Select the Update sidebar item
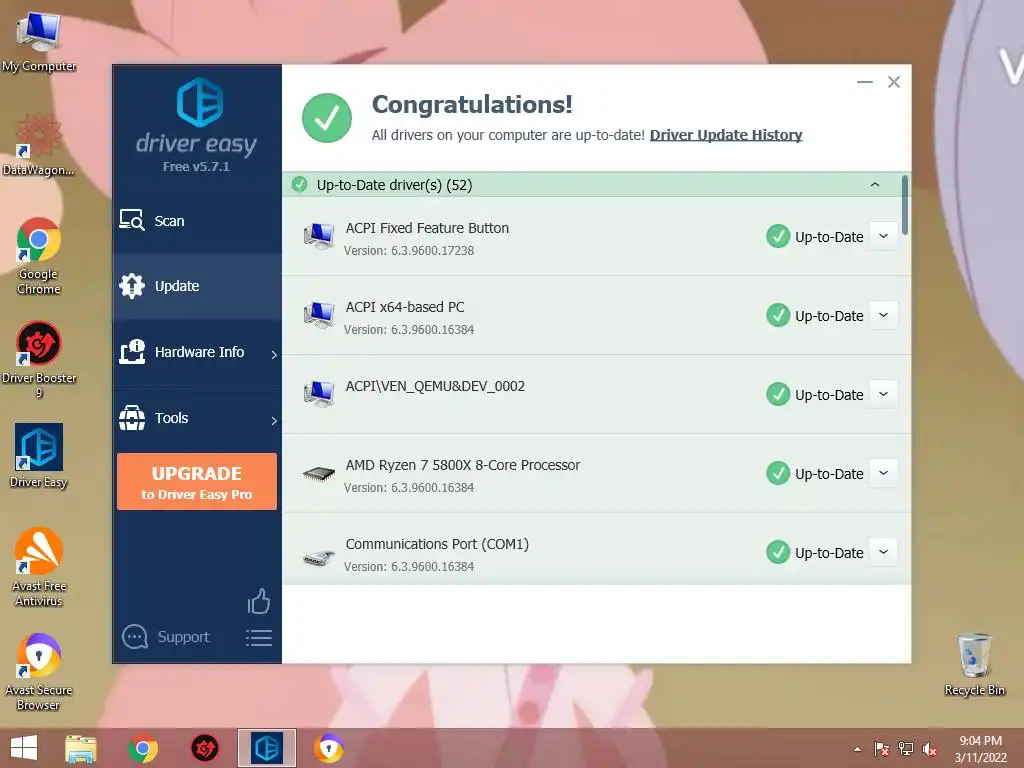Image resolution: width=1024 pixels, height=768 pixels. 197,286
